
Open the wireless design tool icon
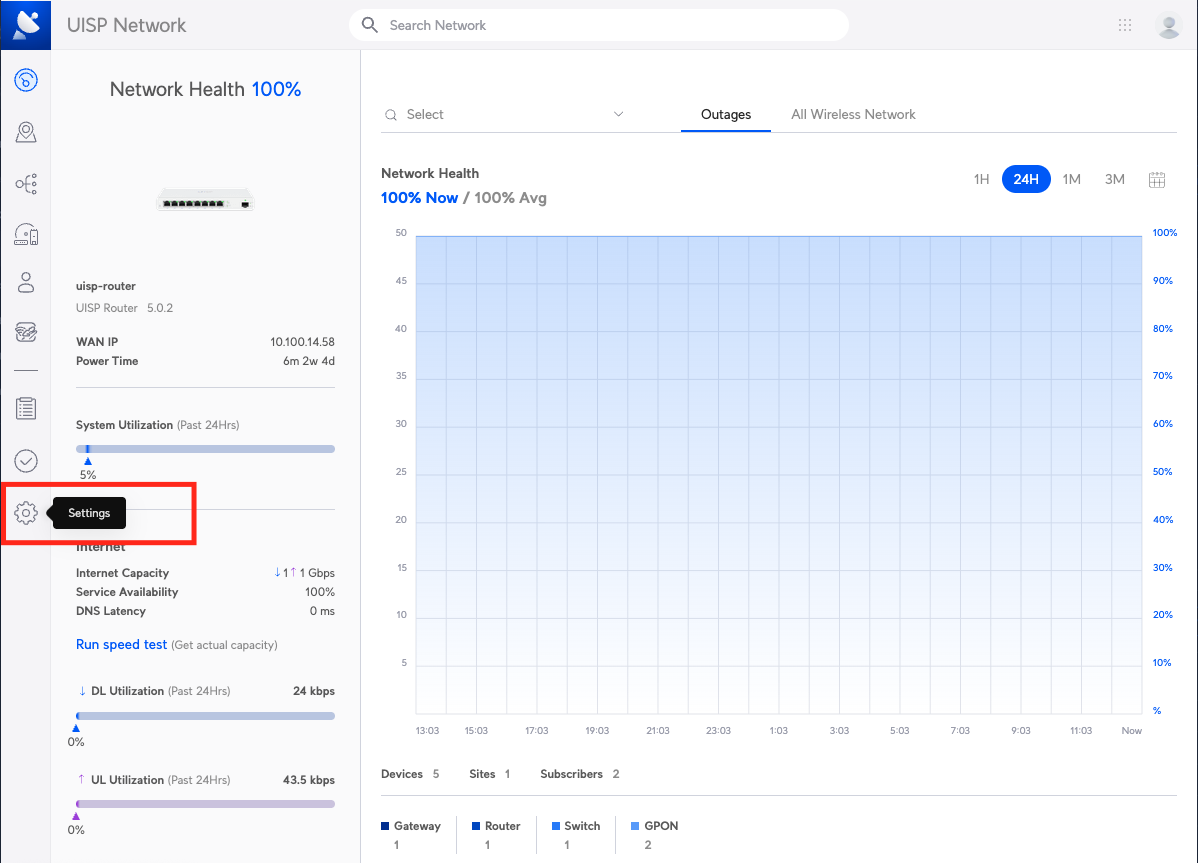click(x=26, y=332)
